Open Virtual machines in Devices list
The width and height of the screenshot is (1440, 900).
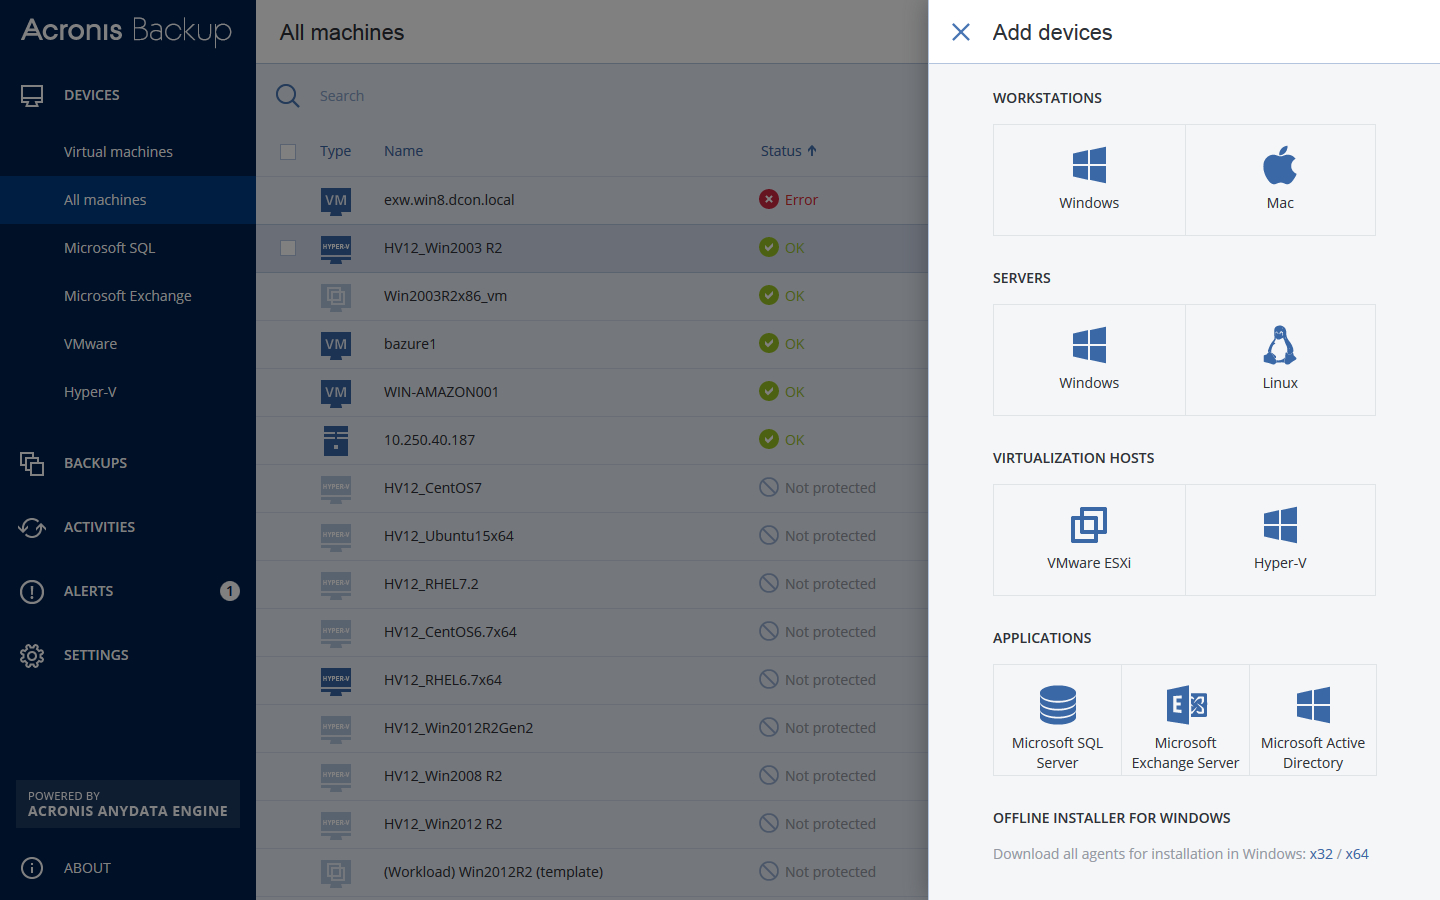118,152
